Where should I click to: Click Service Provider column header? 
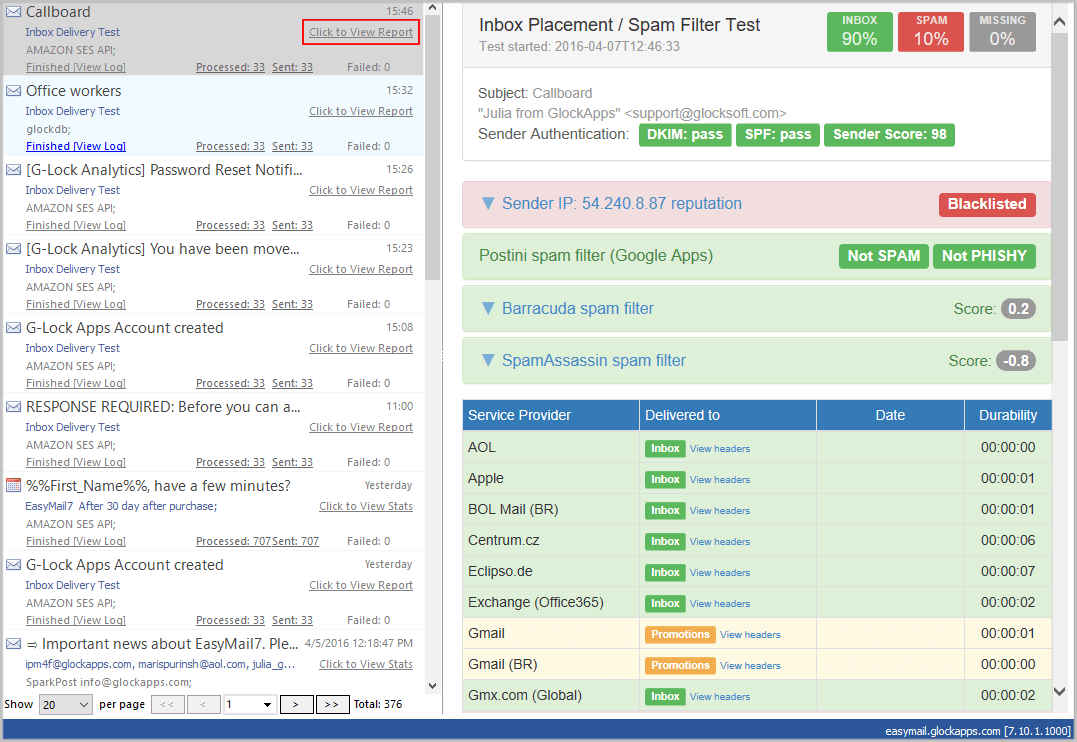click(x=551, y=415)
